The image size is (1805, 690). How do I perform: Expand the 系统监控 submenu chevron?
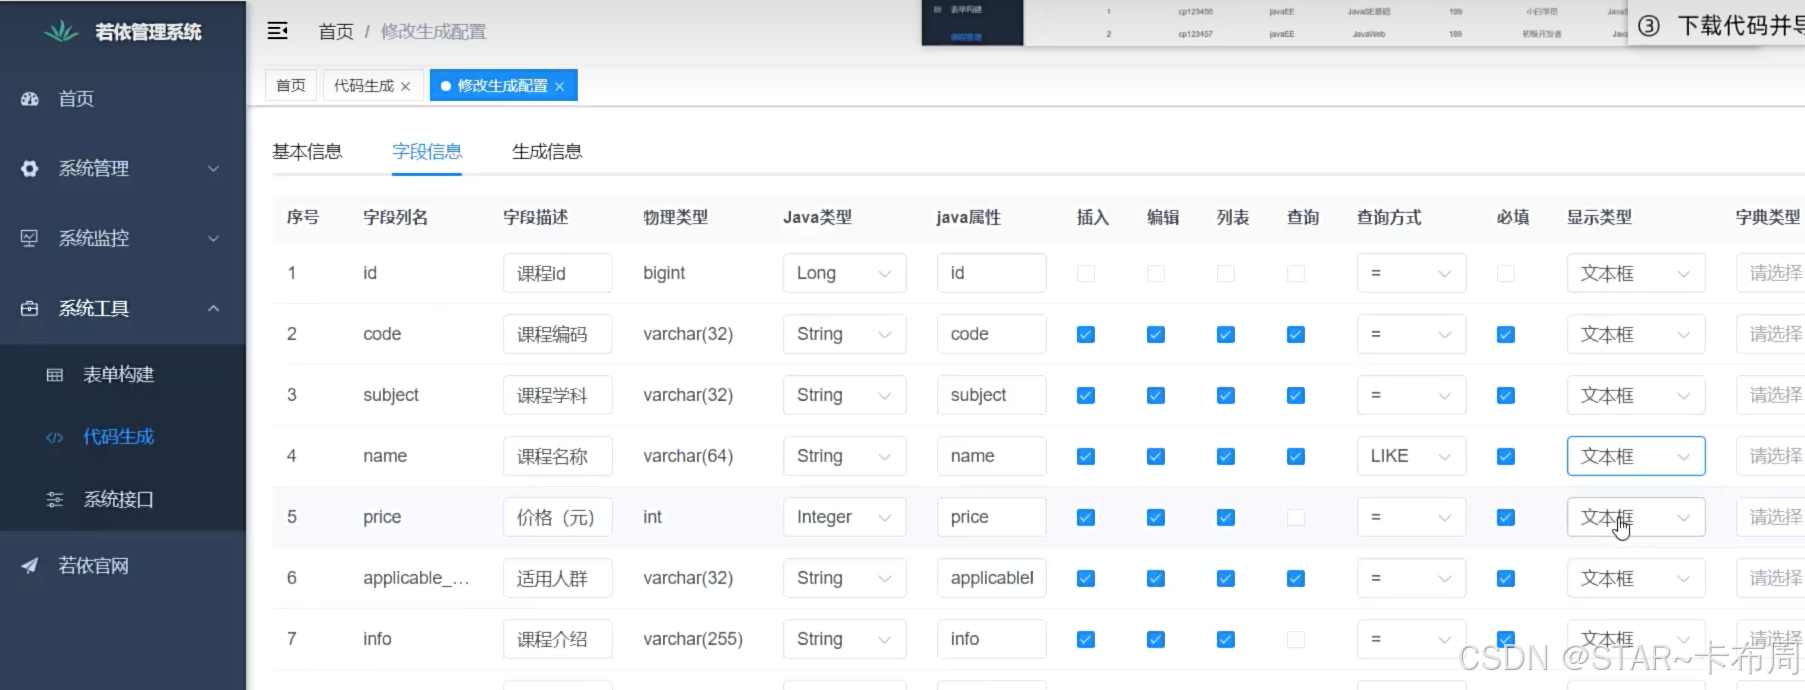(213, 239)
